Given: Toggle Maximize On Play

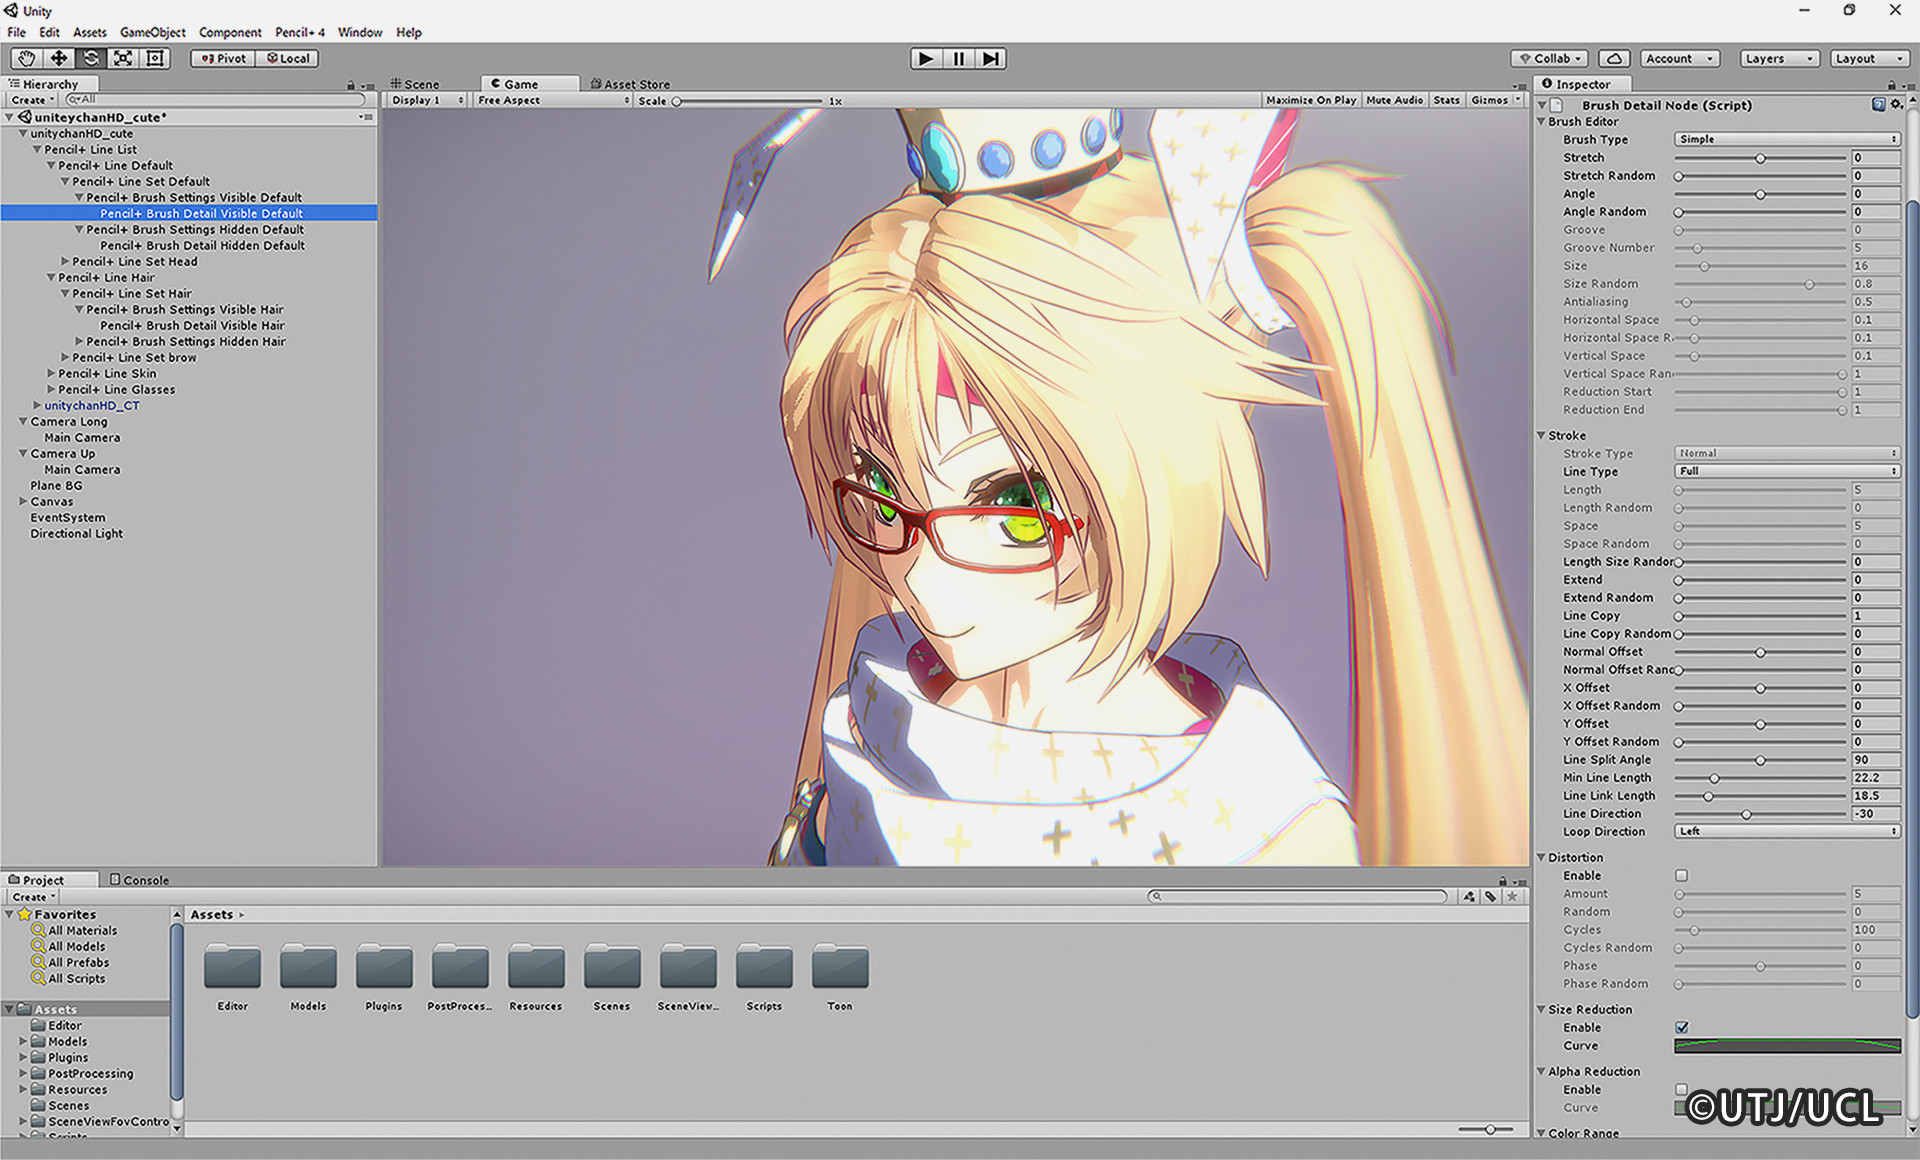Looking at the screenshot, I should (1310, 100).
